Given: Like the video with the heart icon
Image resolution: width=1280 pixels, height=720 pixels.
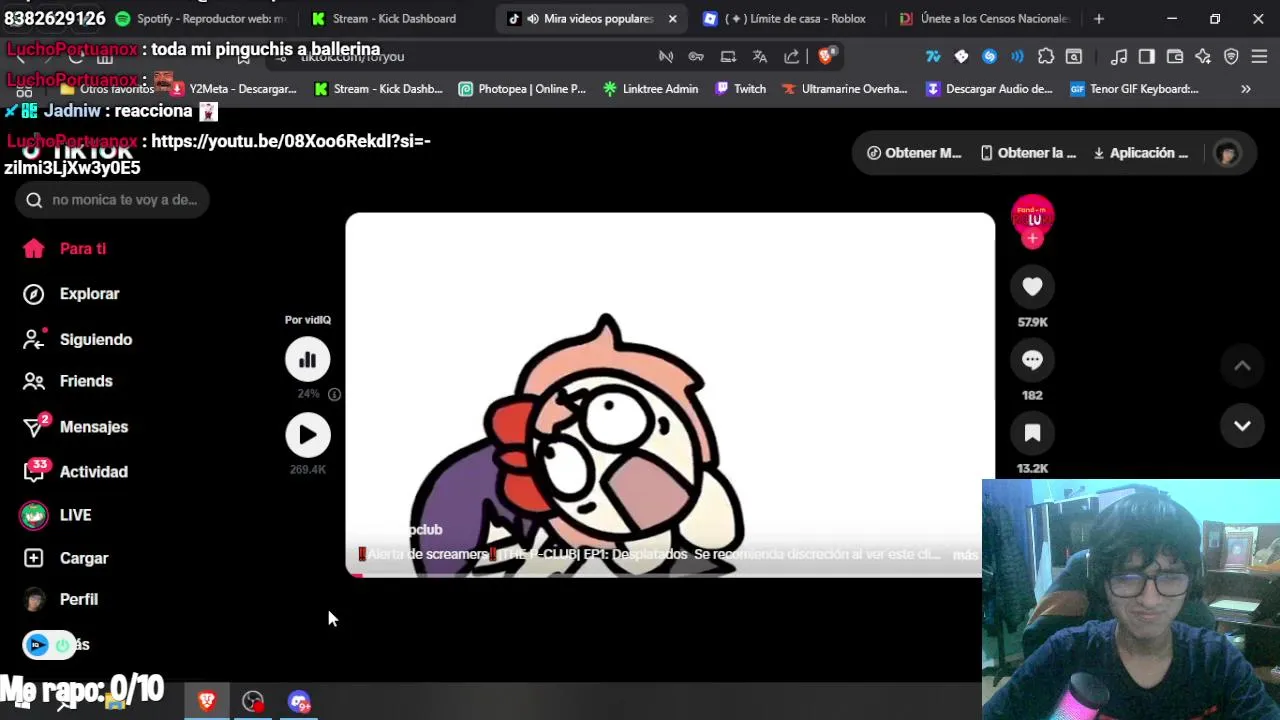Looking at the screenshot, I should [x=1032, y=287].
